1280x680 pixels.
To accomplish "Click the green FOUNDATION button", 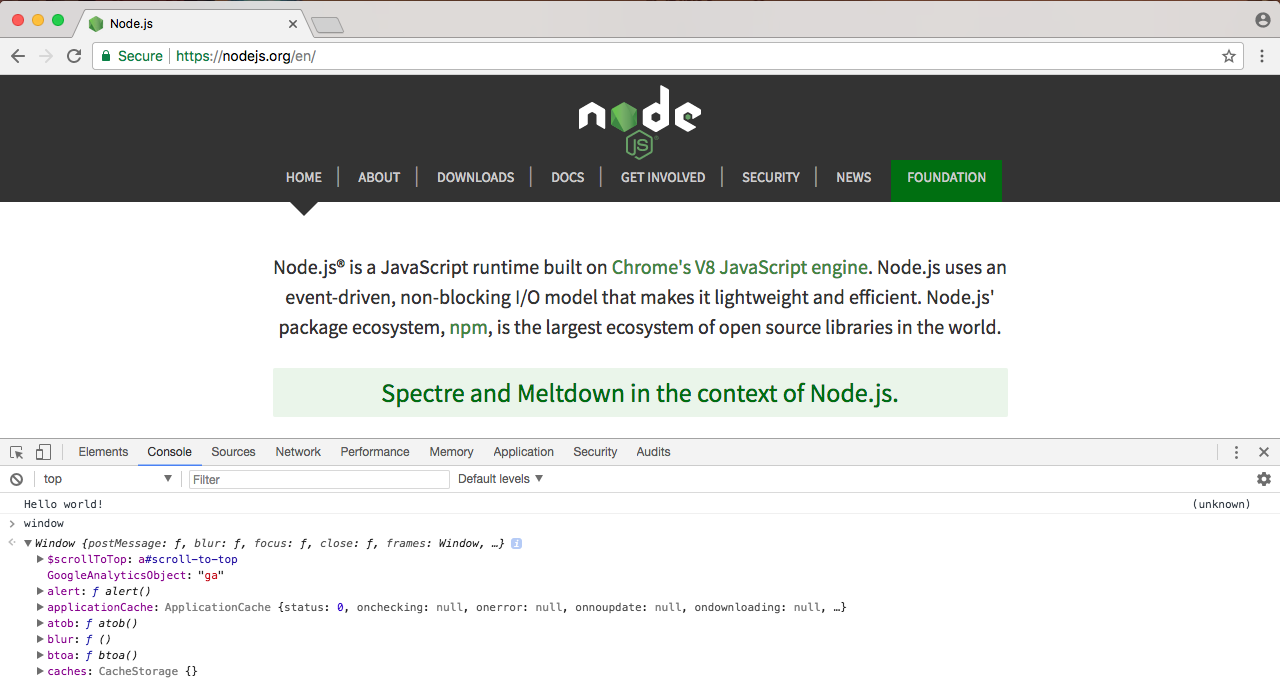I will 946,180.
